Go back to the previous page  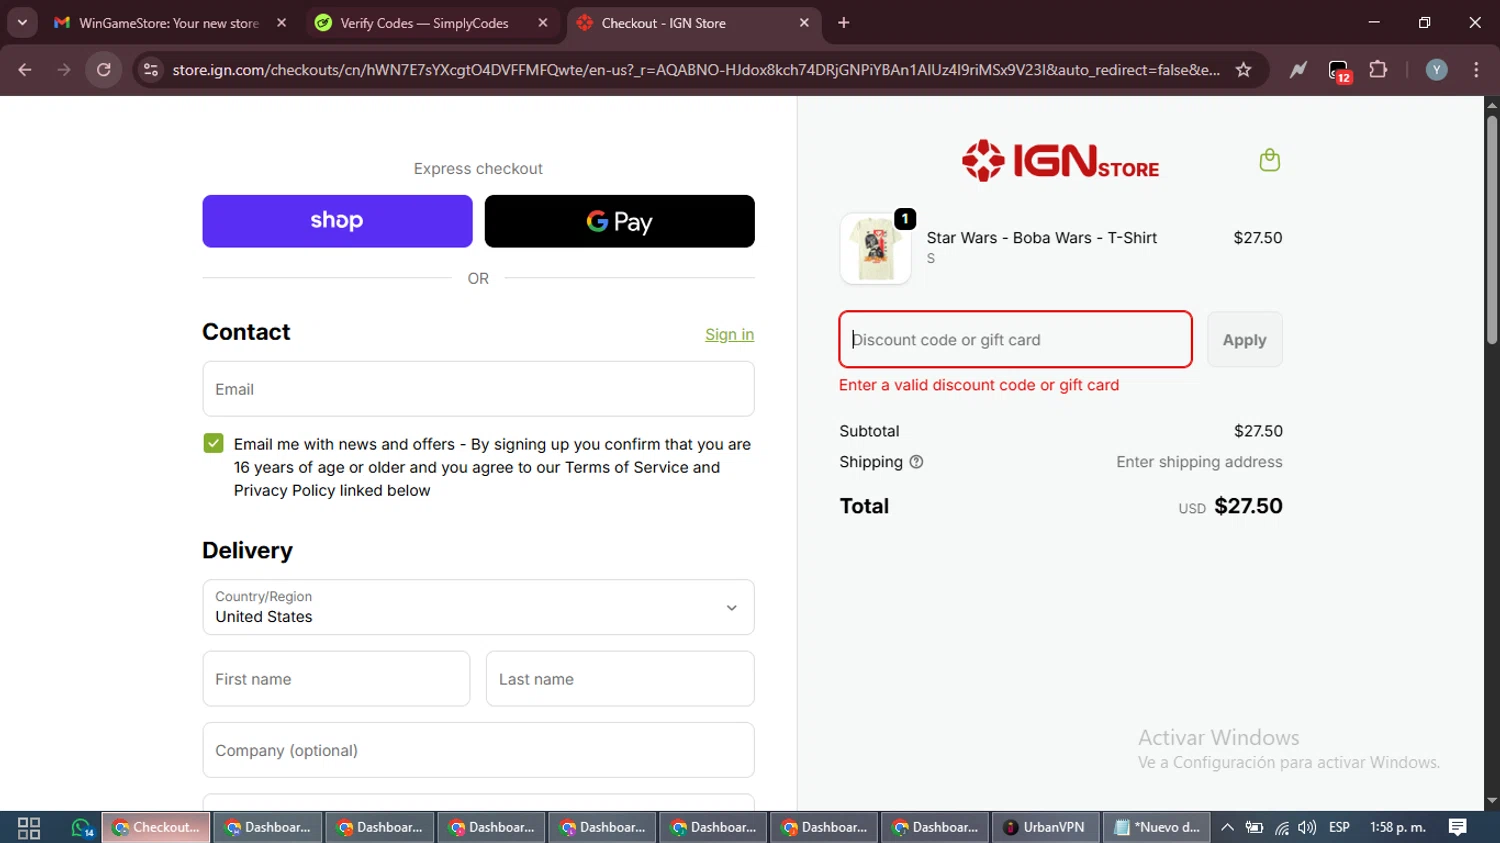pyautogui.click(x=25, y=70)
